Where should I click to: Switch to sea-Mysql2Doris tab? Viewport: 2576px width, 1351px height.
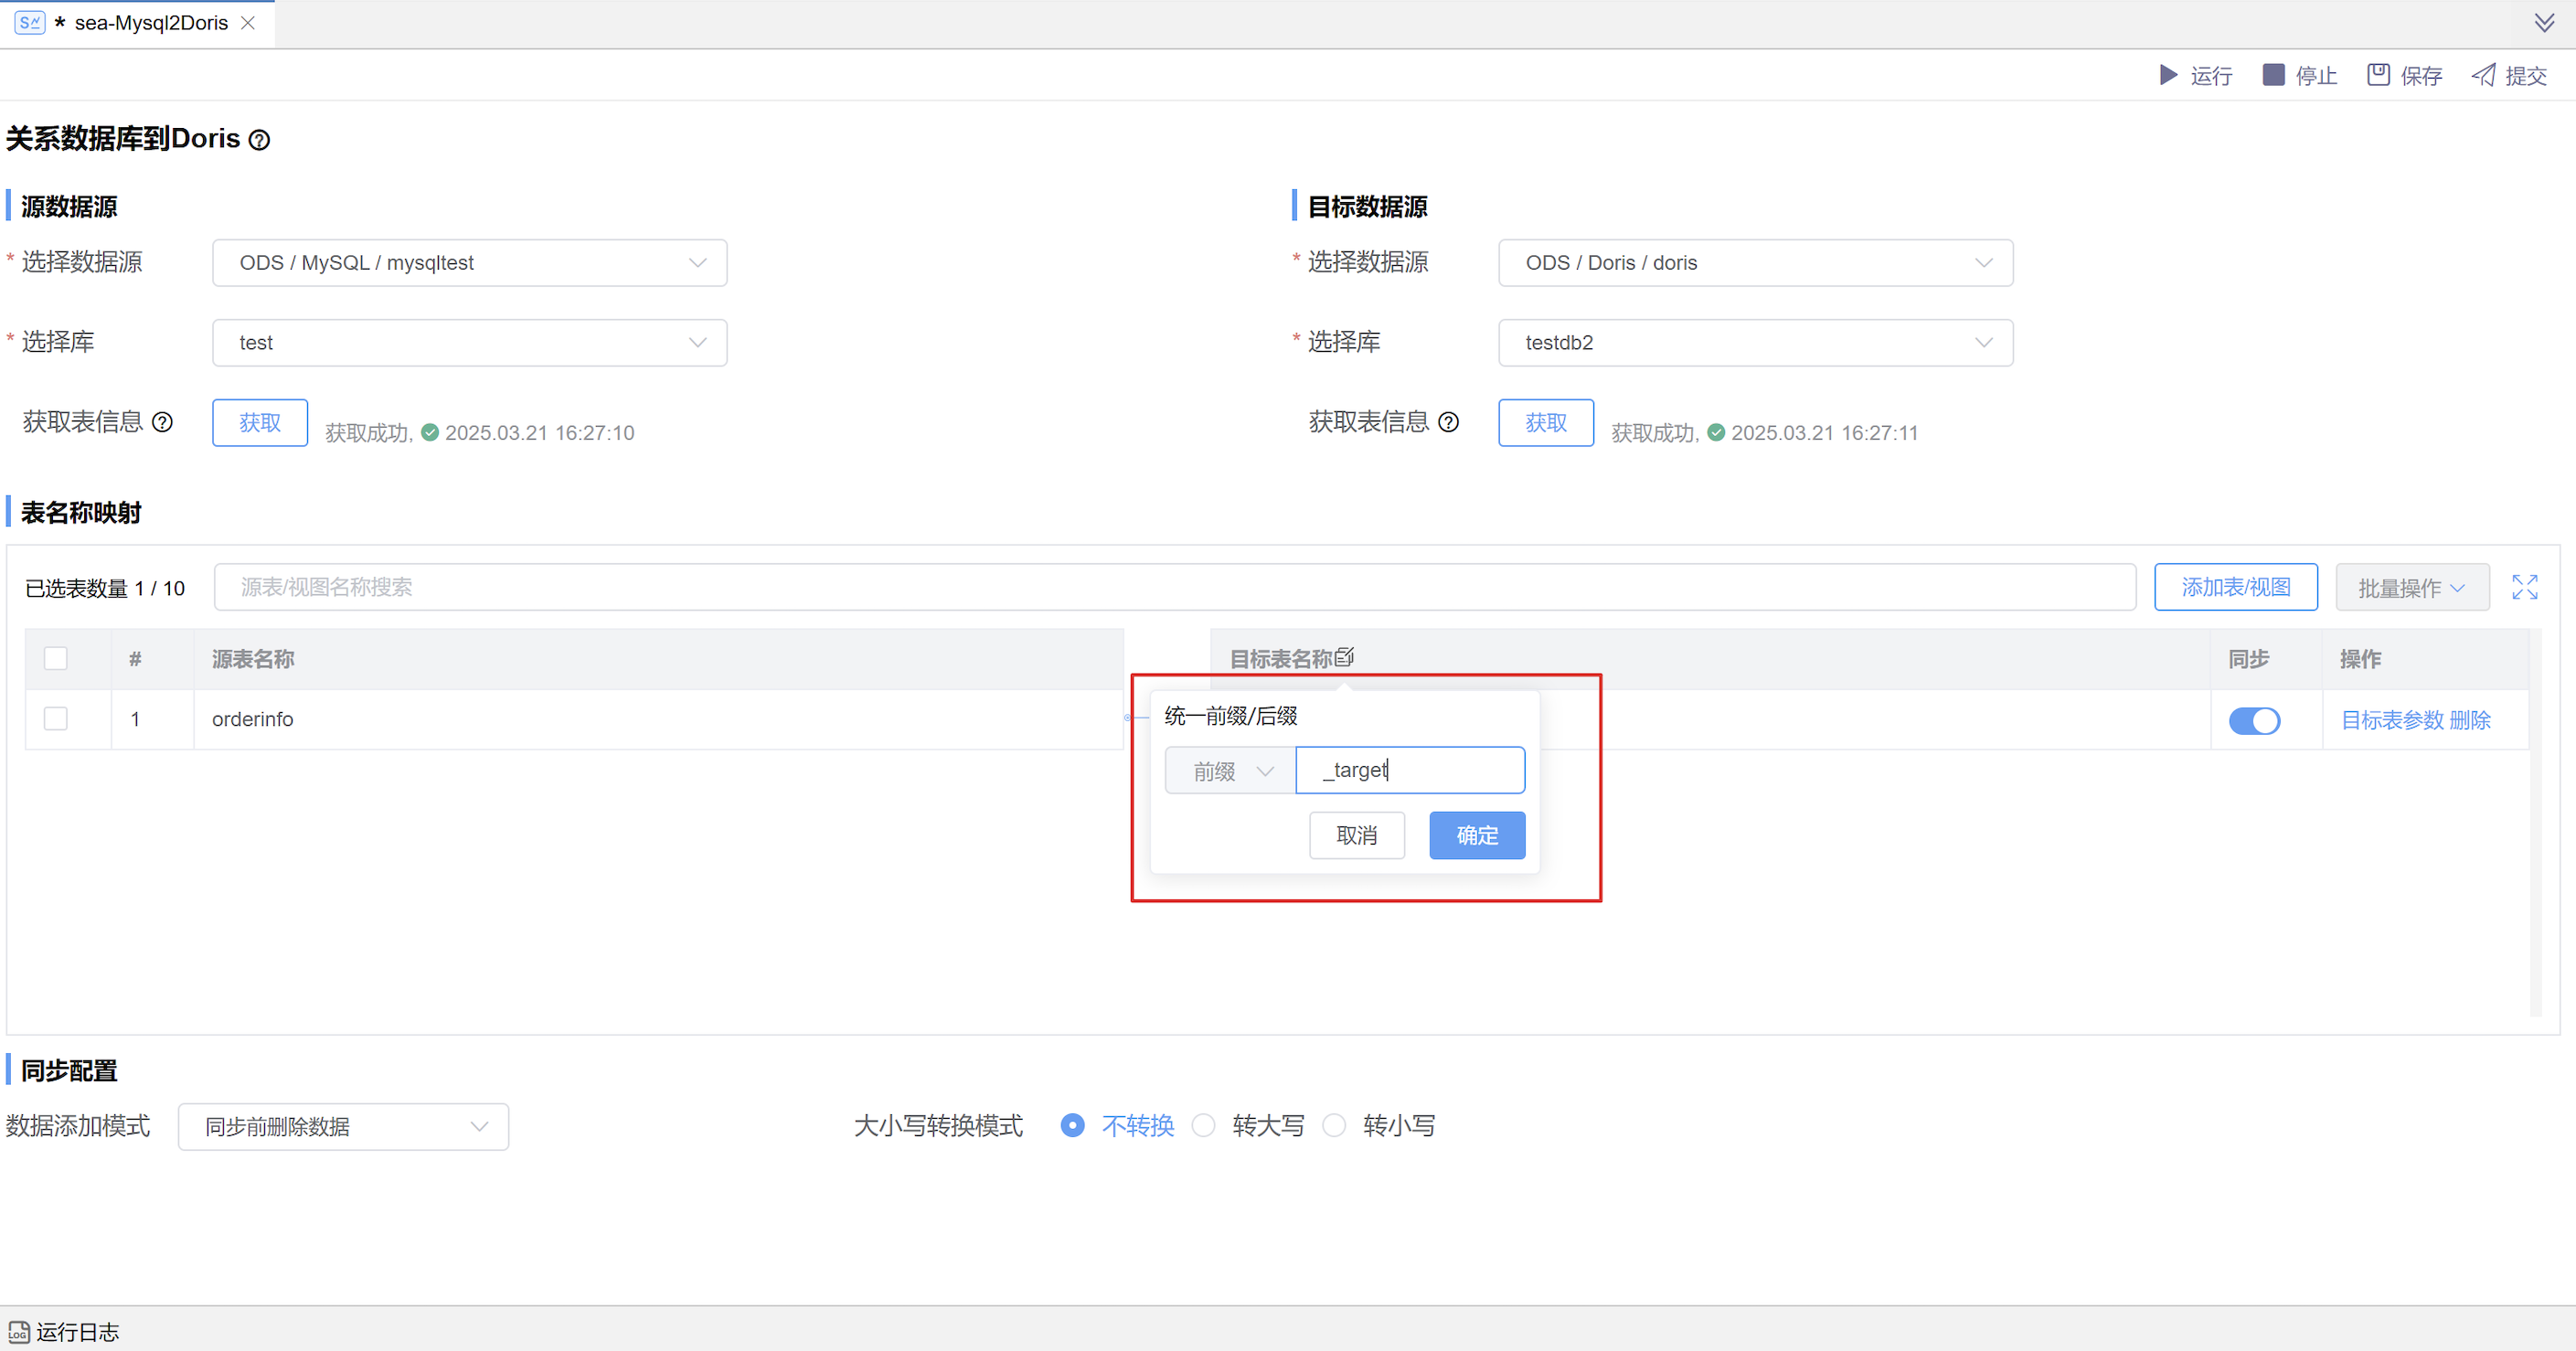click(x=150, y=23)
